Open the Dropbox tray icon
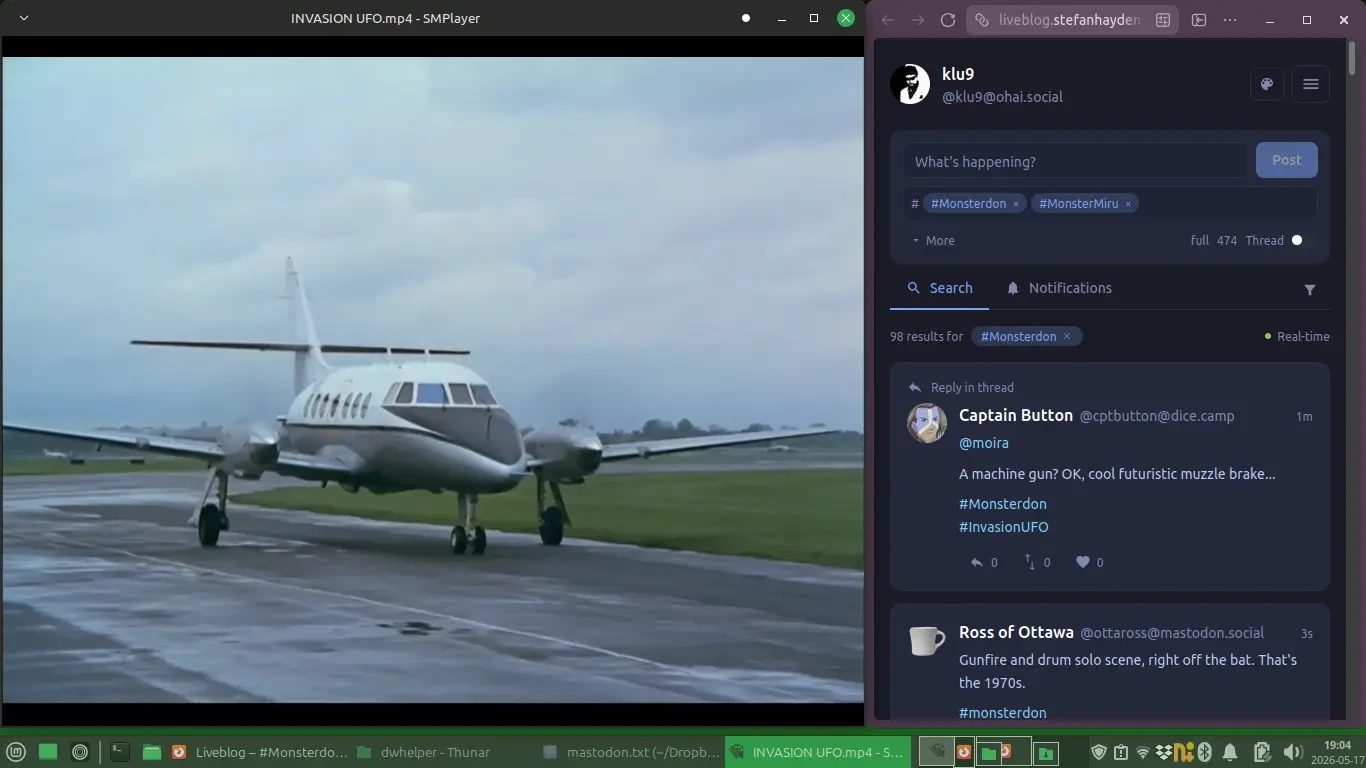Screen dimensions: 1366x768 point(1164,752)
